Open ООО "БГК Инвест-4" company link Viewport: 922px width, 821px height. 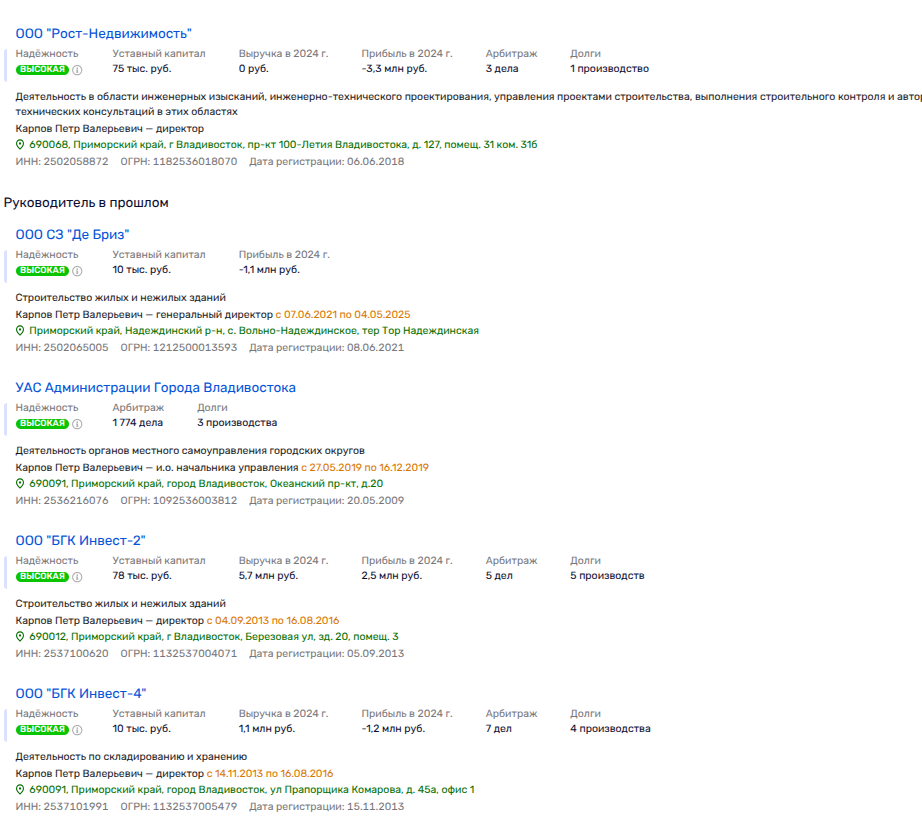click(x=81, y=694)
